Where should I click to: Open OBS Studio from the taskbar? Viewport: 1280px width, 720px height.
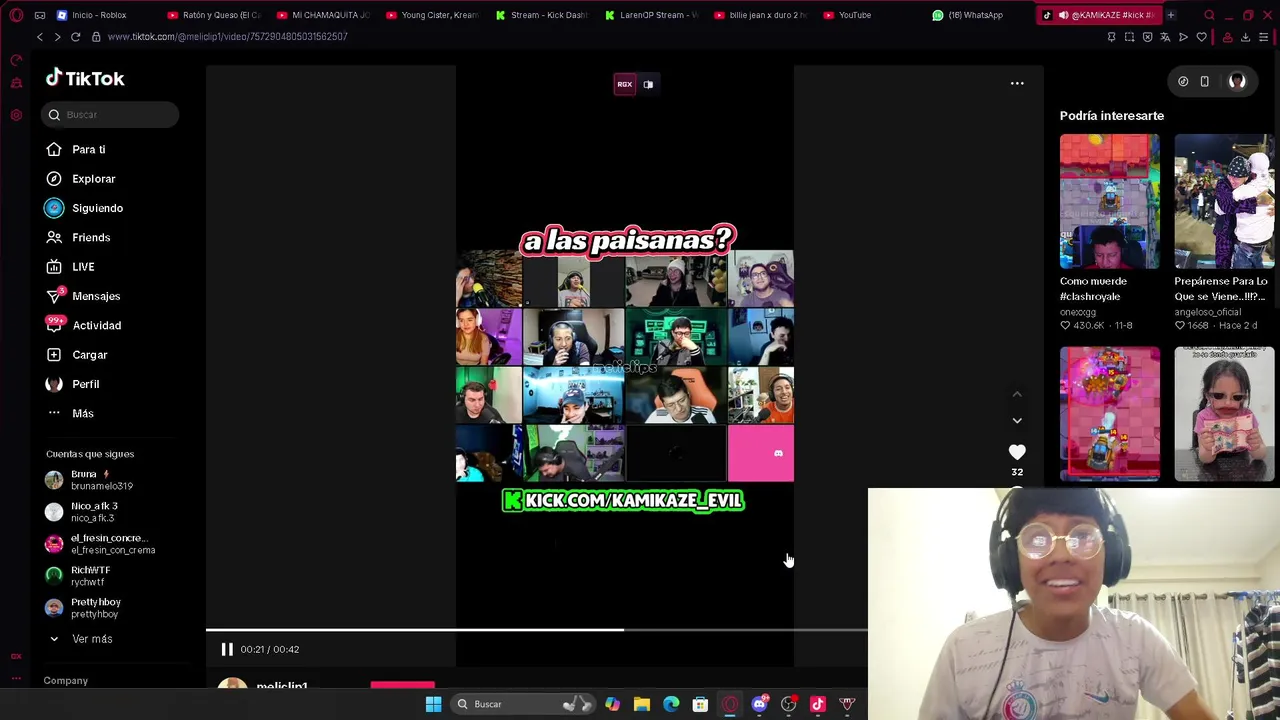click(789, 704)
